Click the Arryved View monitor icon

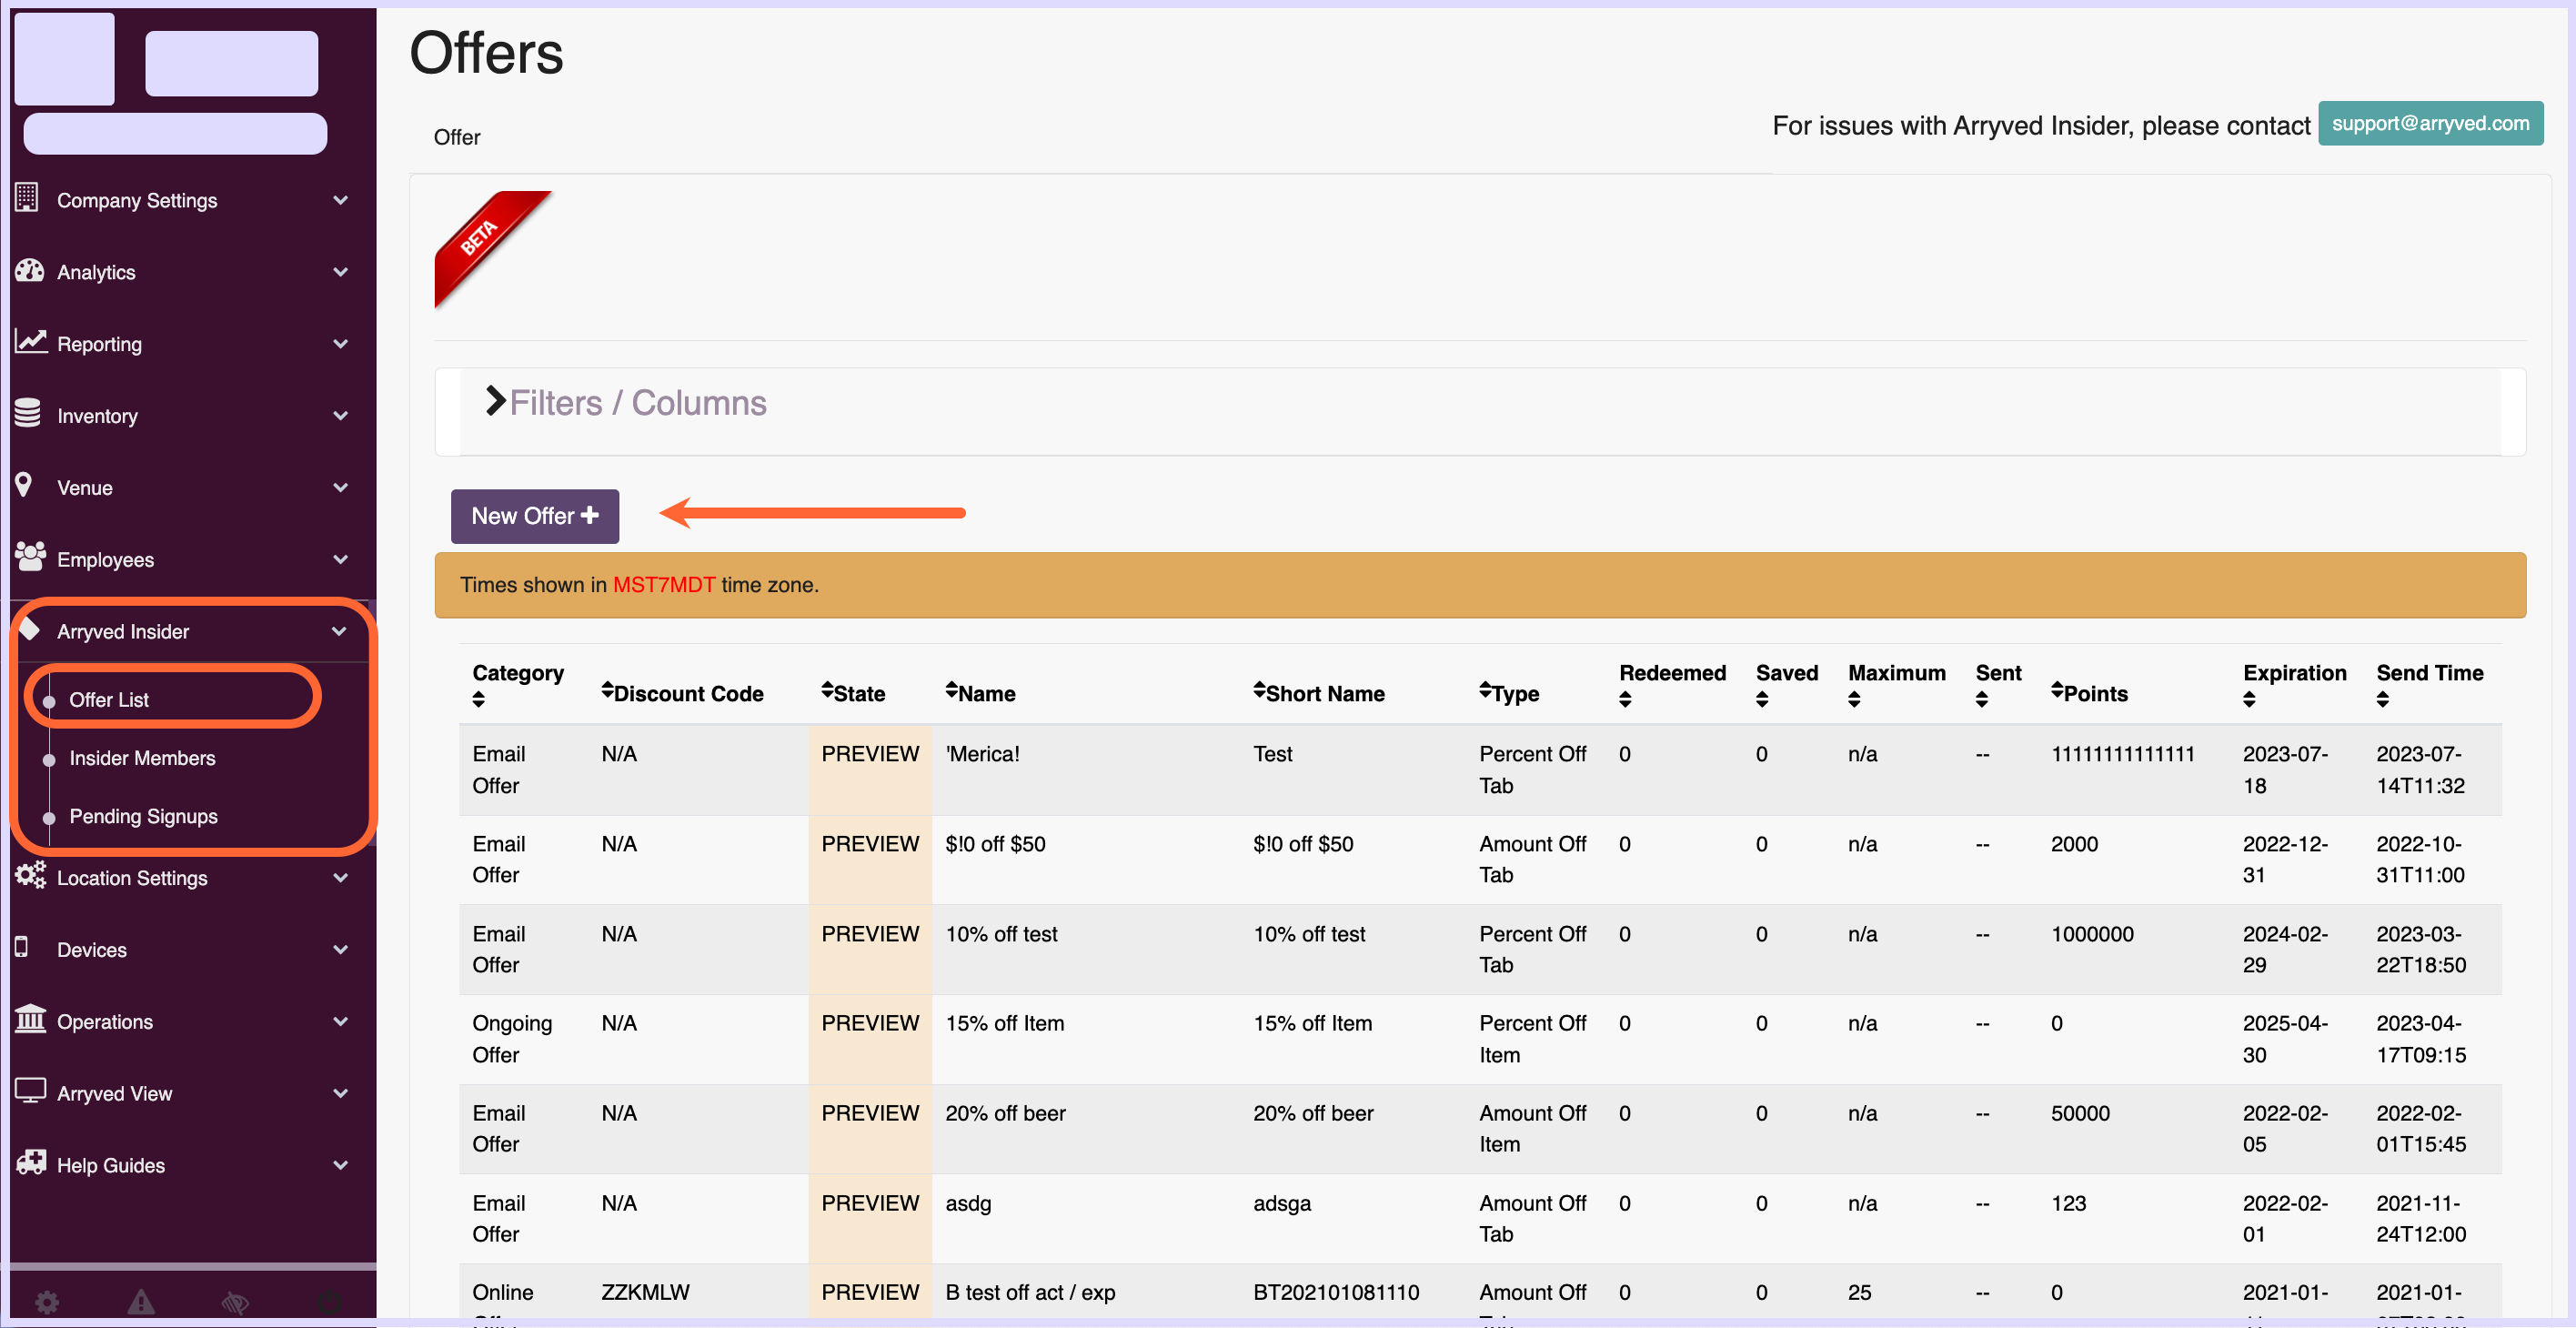click(30, 1091)
